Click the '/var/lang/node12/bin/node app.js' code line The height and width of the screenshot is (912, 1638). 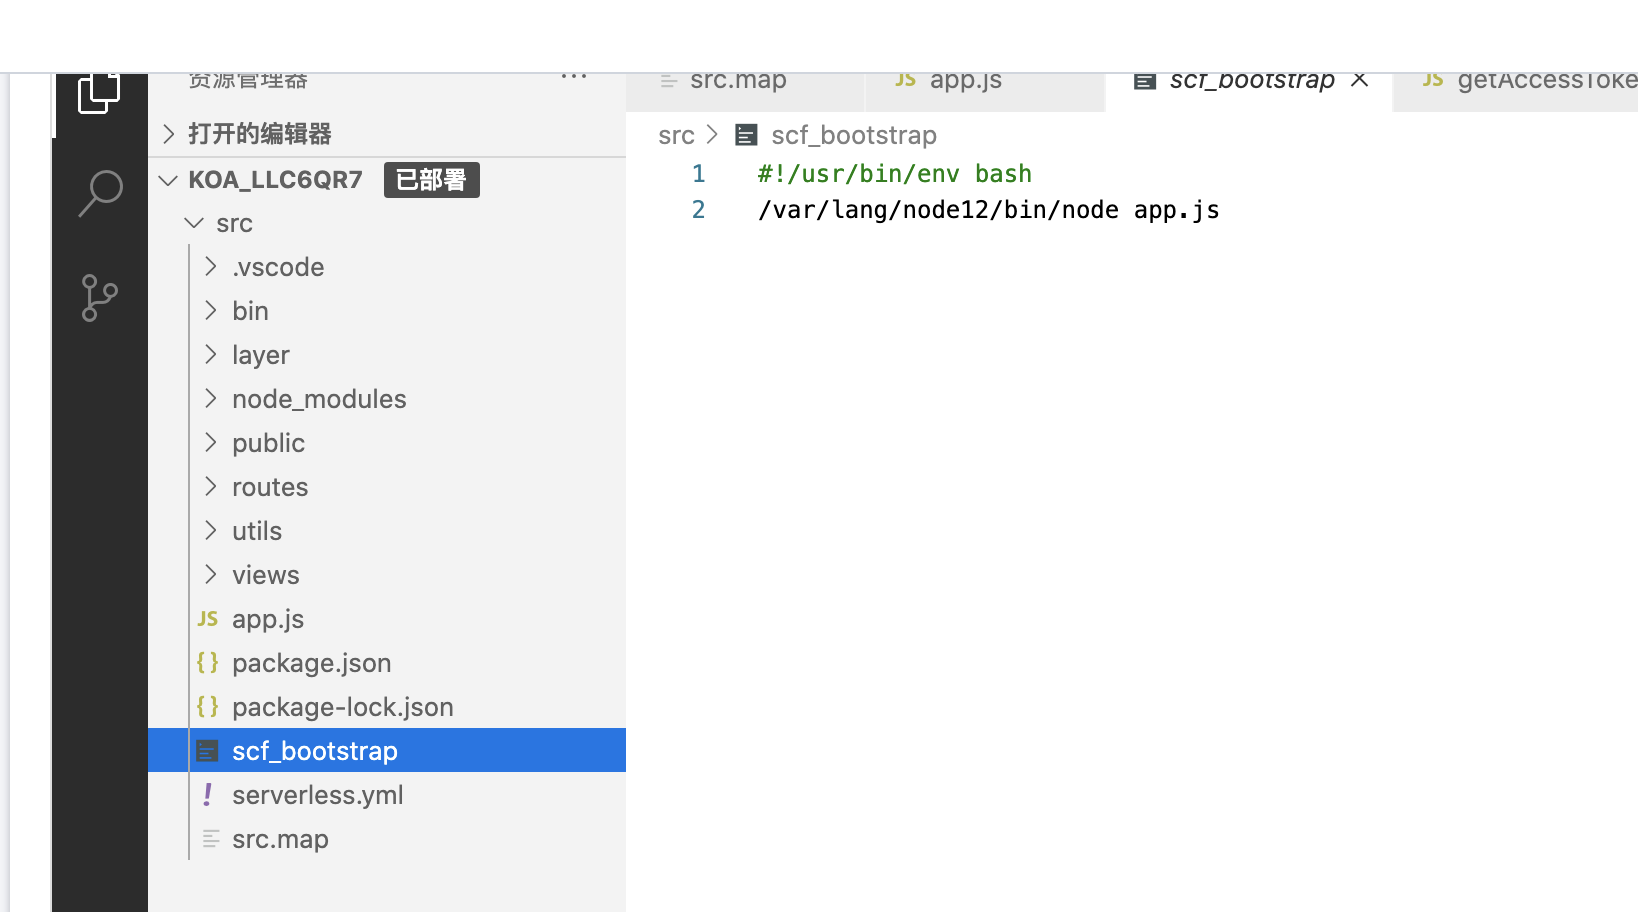tap(989, 210)
